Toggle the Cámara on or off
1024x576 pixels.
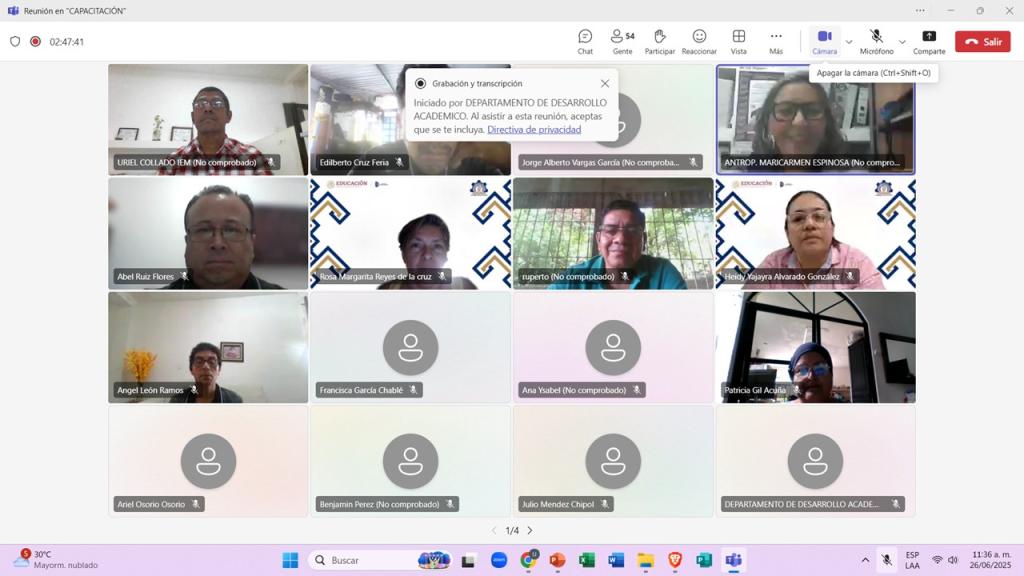tap(824, 41)
